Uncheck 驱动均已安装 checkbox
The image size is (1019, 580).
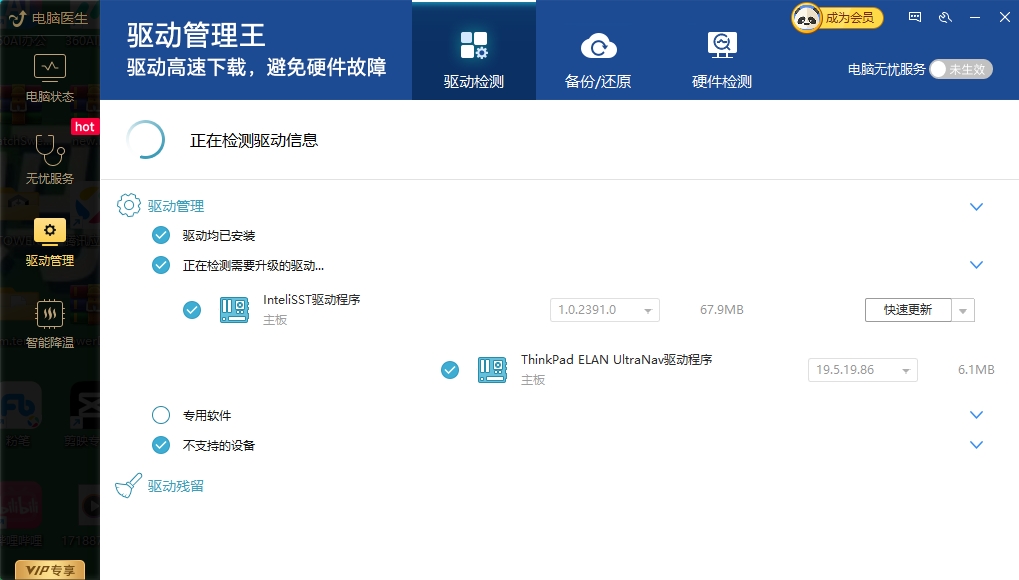click(161, 235)
